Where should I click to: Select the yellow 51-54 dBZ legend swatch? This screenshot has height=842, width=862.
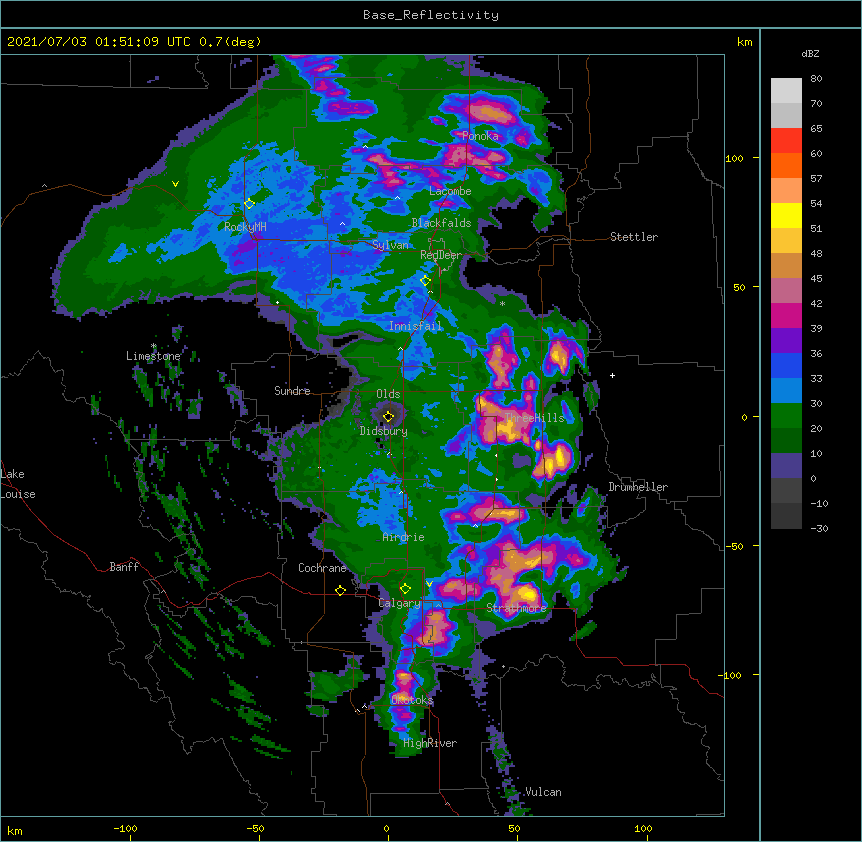point(786,215)
